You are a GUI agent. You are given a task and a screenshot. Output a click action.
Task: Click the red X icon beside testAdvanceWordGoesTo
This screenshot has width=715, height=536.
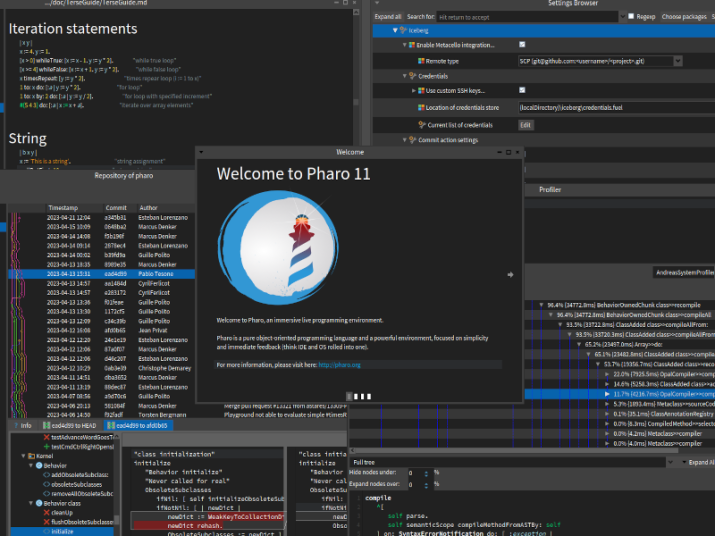coord(47,437)
